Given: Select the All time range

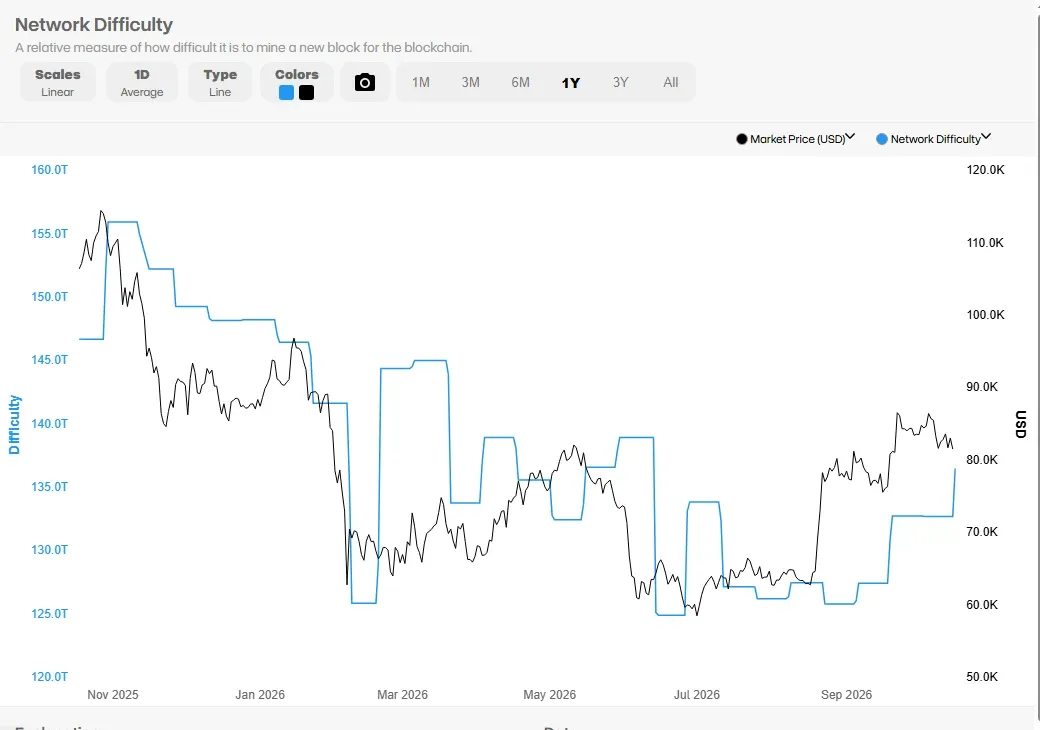Looking at the screenshot, I should point(671,82).
